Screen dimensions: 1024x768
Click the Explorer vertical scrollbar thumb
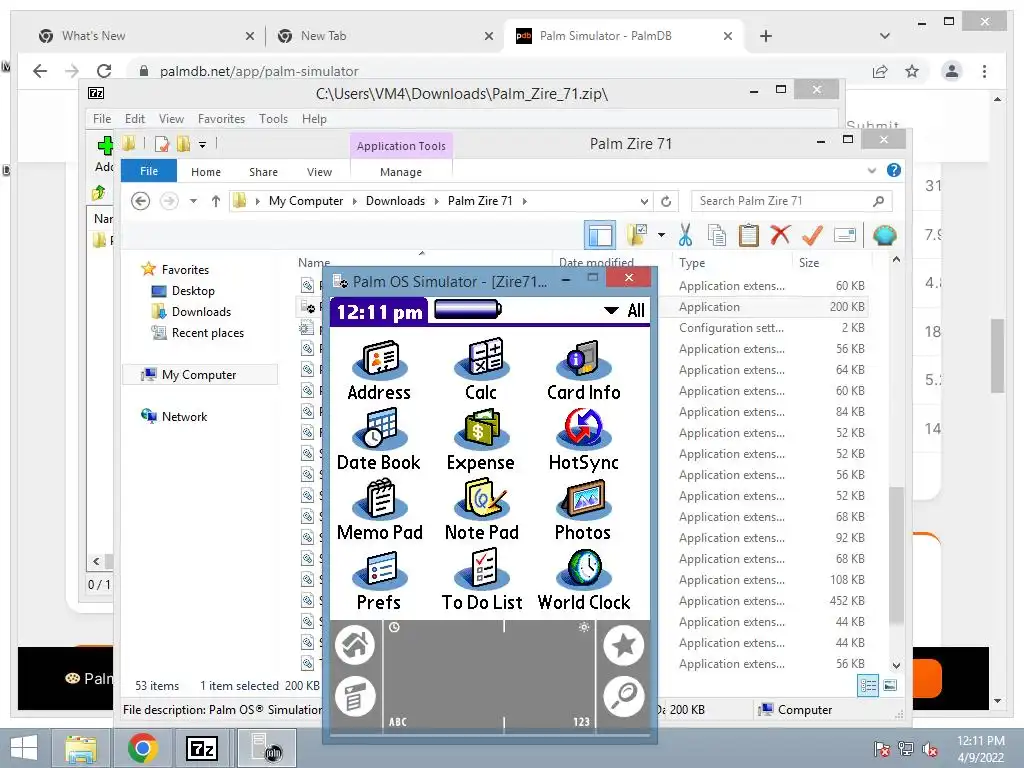[x=897, y=555]
